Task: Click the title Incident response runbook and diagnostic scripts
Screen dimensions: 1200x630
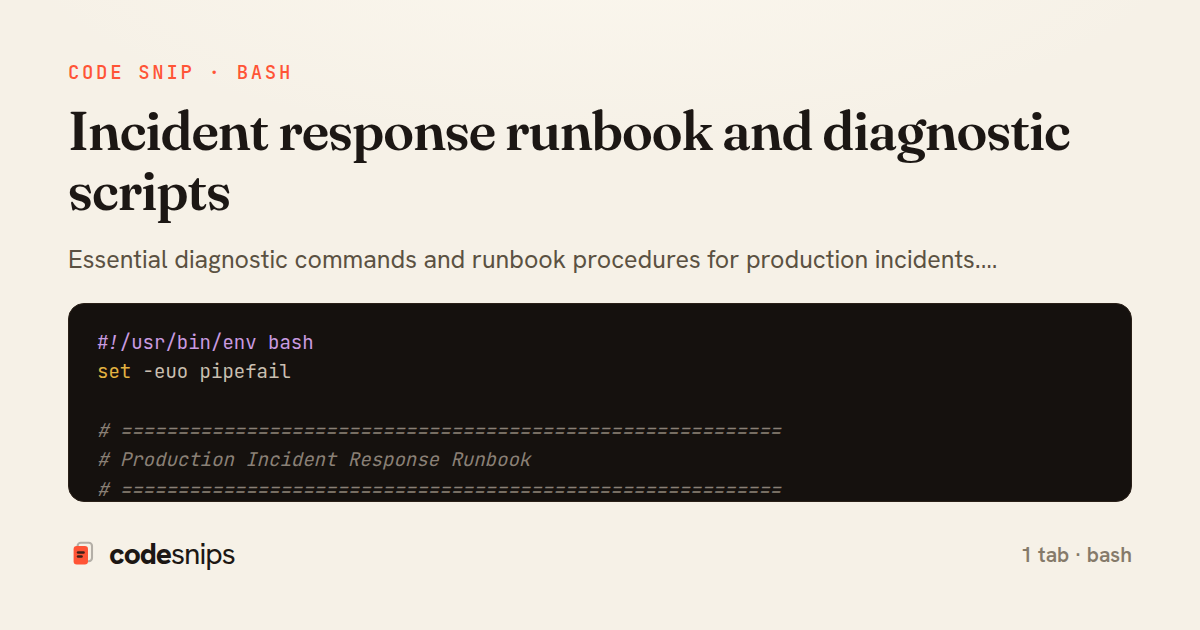Action: [569, 163]
